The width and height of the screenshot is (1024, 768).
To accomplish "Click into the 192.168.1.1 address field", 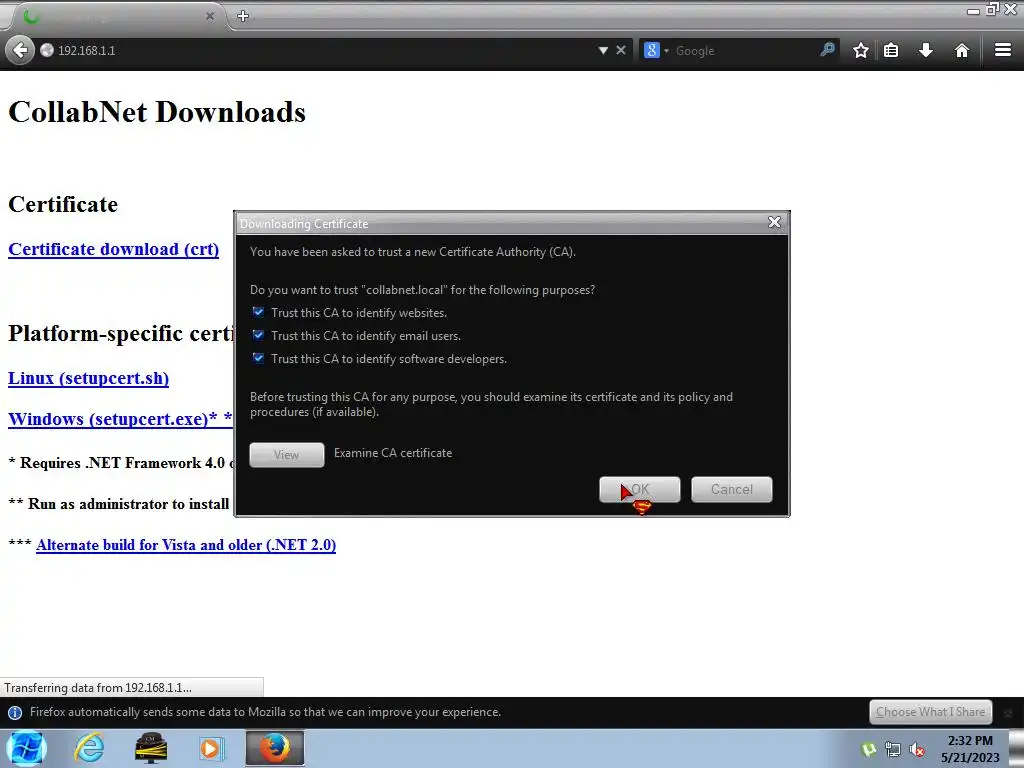I will tap(320, 50).
